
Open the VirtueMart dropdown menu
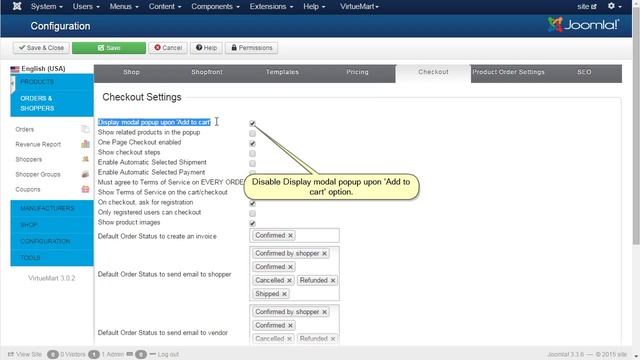pyautogui.click(x=359, y=7)
